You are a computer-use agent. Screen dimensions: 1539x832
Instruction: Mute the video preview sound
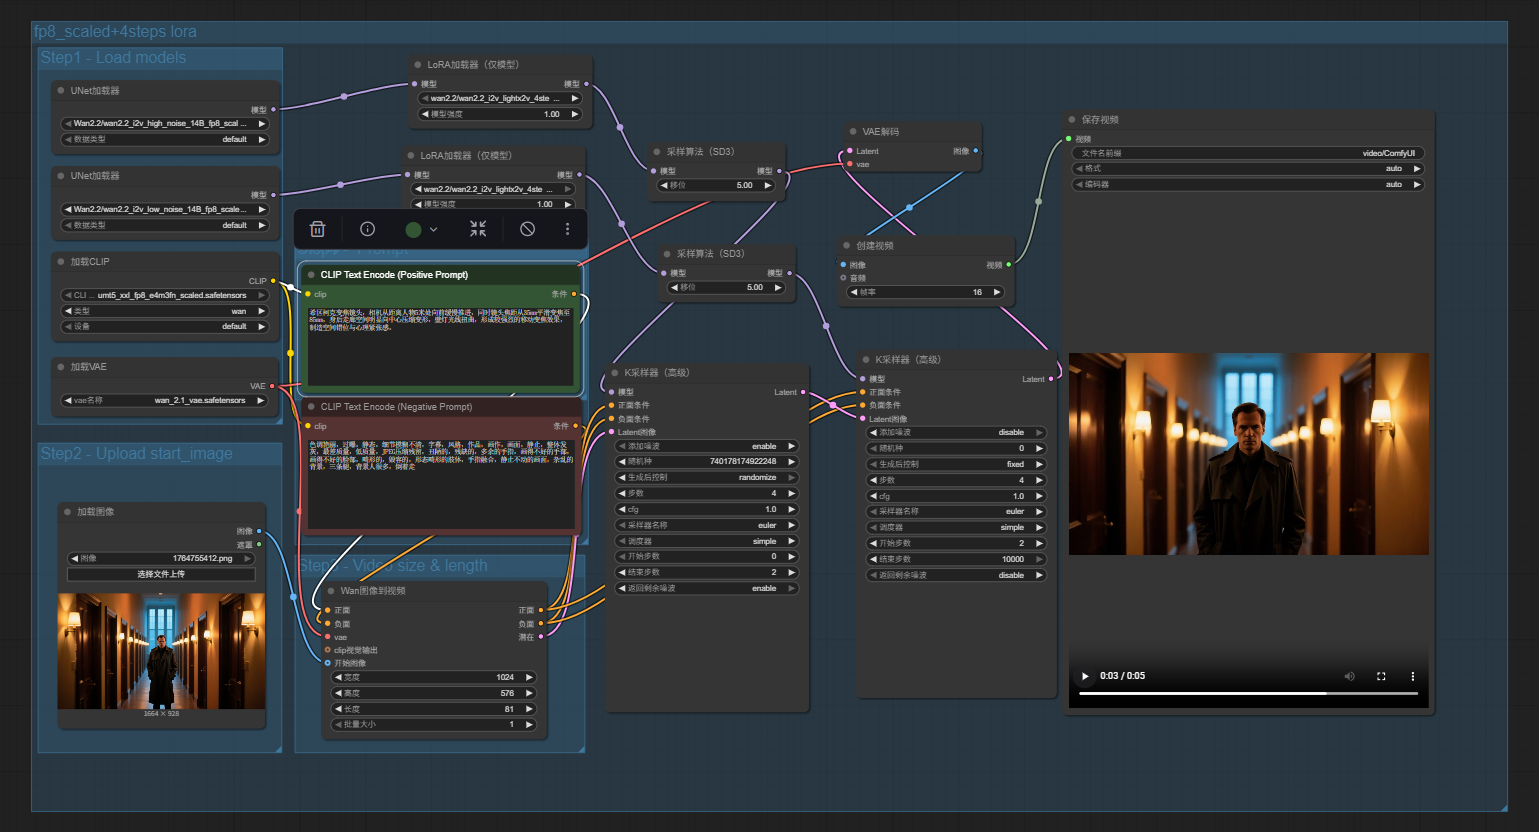click(x=1349, y=676)
